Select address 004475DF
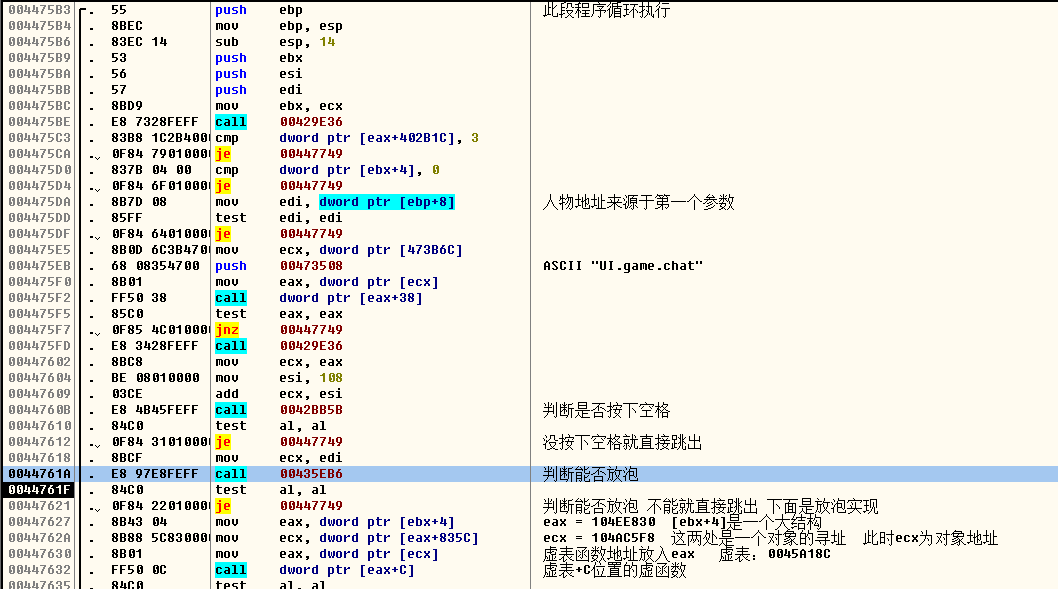Screen dimensions: 1058x589 pos(39,234)
